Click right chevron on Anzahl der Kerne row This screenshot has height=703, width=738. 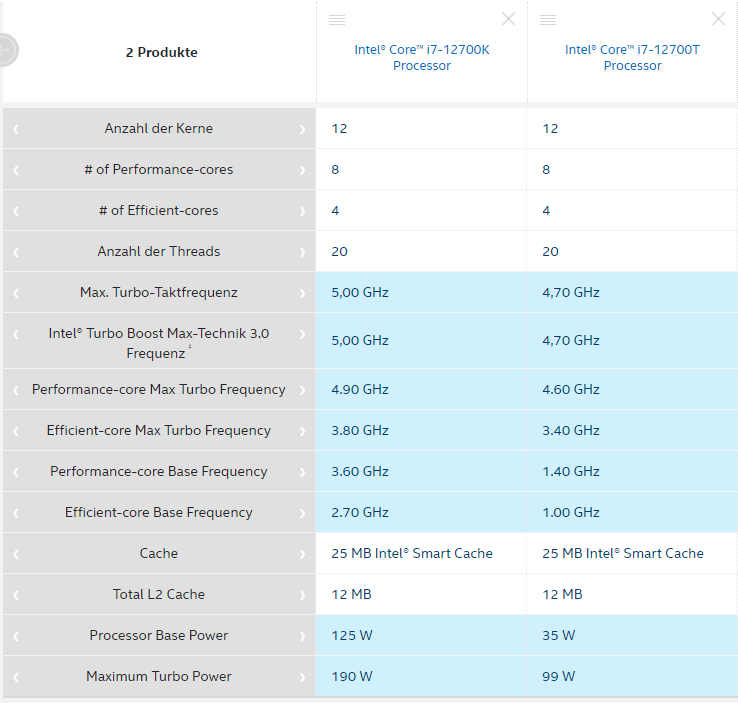[x=302, y=129]
